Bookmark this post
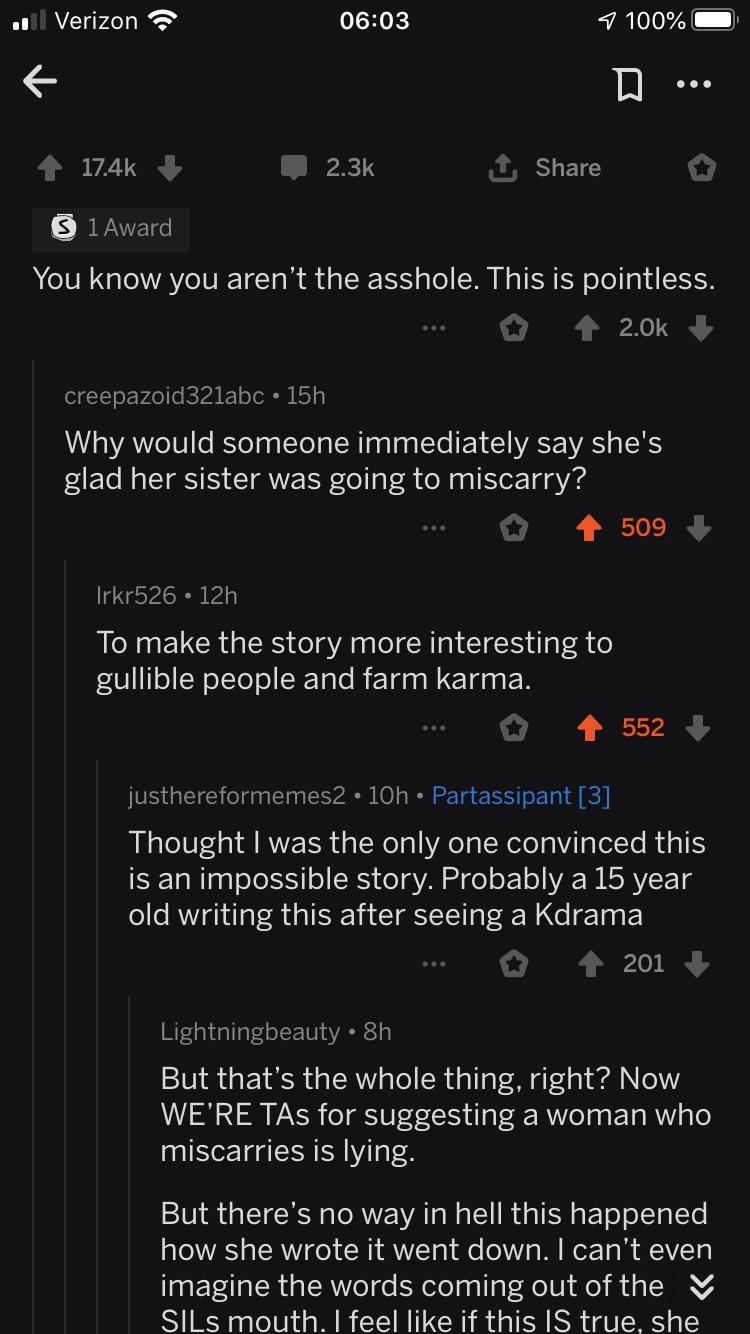This screenshot has width=750, height=1334. point(628,85)
